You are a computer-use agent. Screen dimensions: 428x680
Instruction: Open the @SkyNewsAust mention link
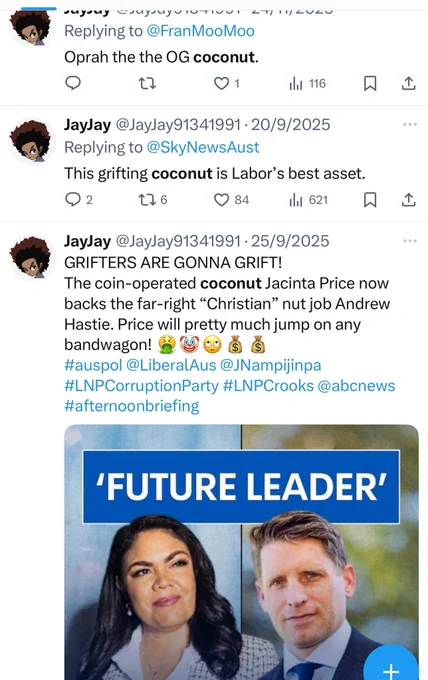[x=203, y=147]
